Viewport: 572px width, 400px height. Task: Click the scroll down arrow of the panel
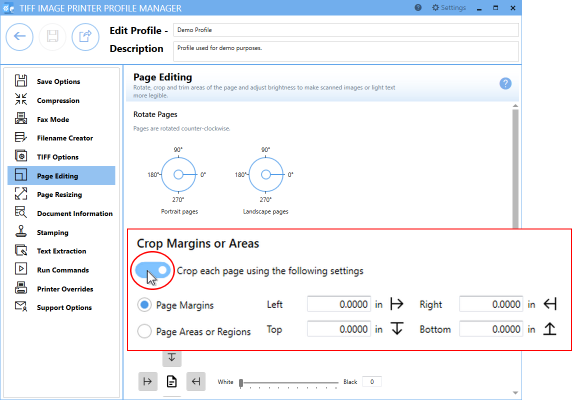(515, 393)
